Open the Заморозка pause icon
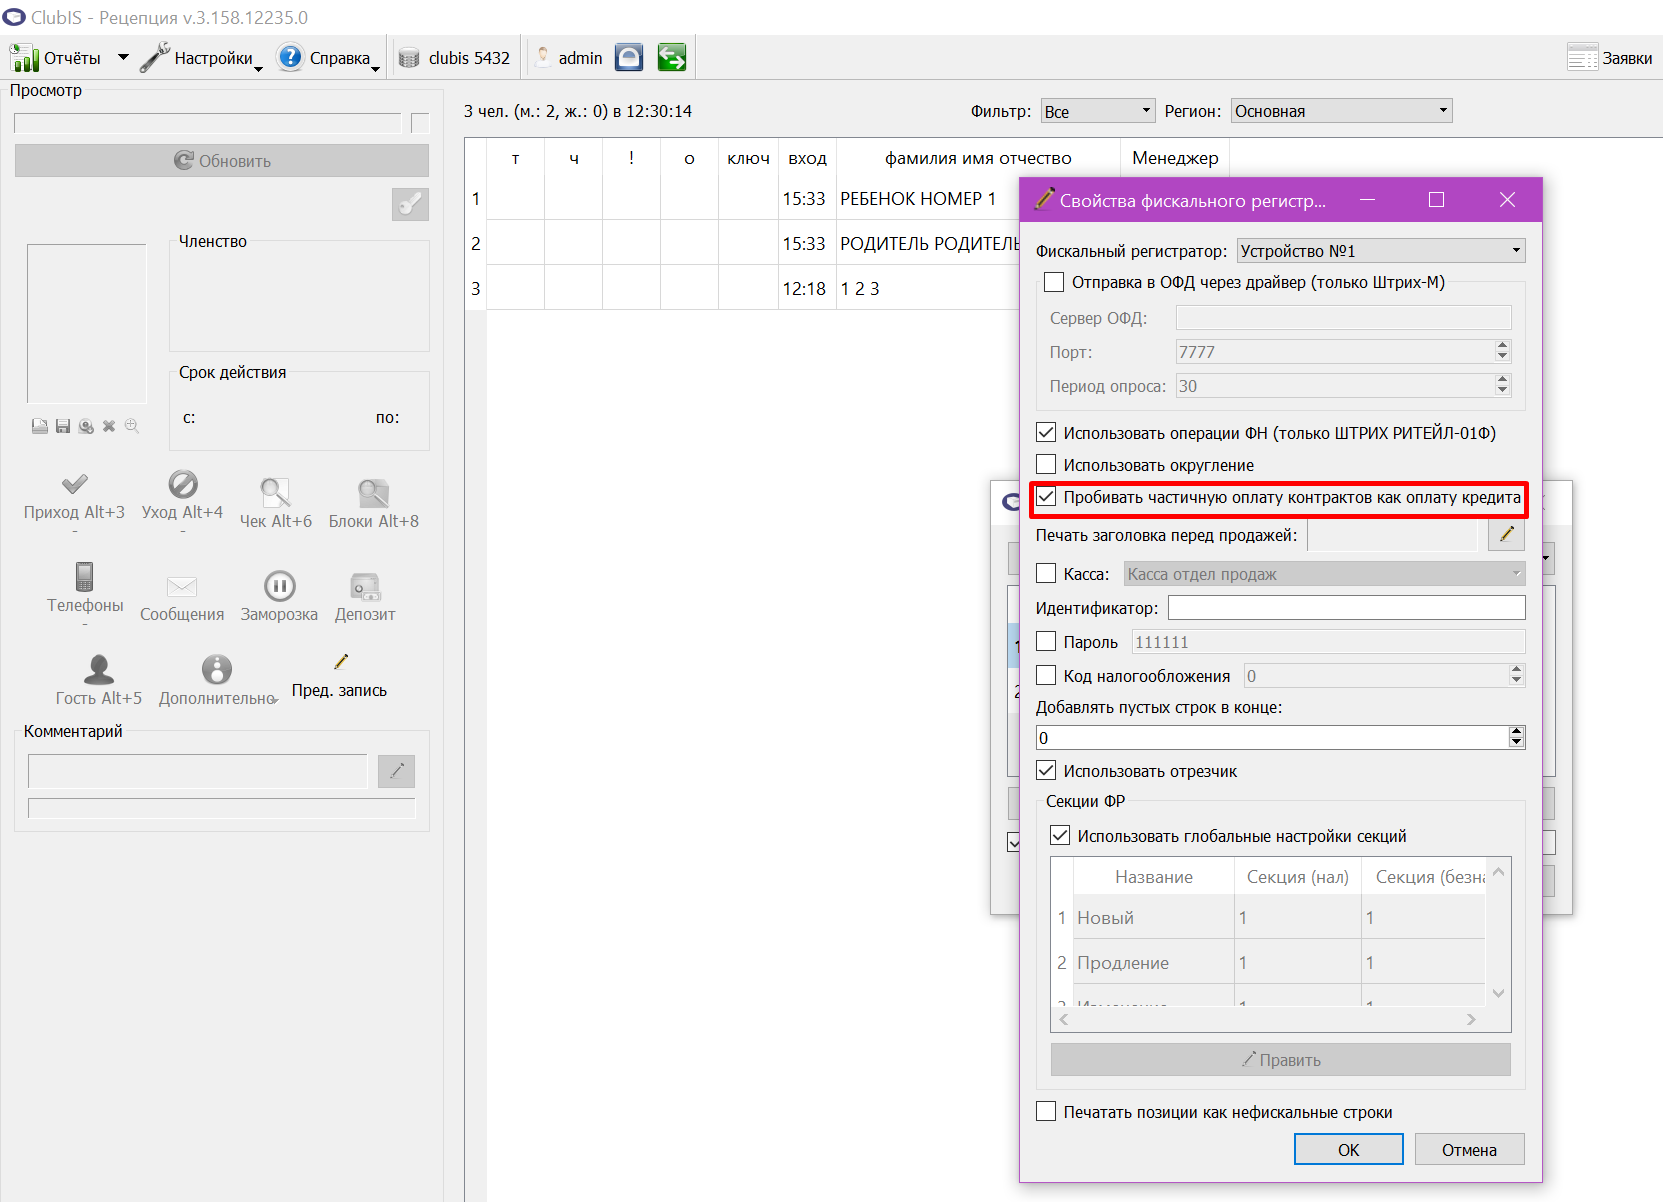1663x1202 pixels. tap(279, 586)
